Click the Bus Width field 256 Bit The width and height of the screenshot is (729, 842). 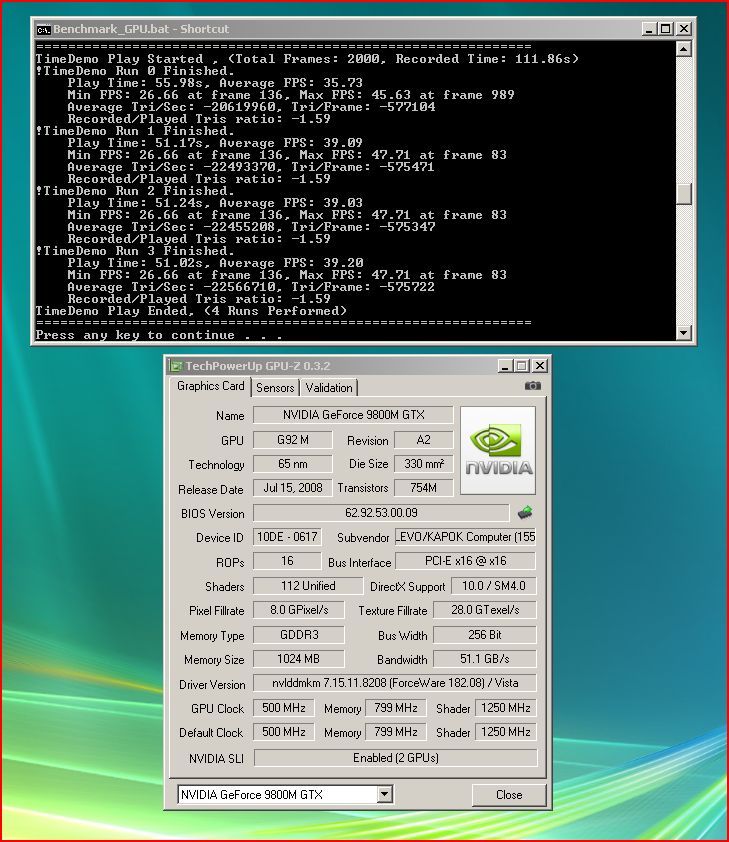485,635
